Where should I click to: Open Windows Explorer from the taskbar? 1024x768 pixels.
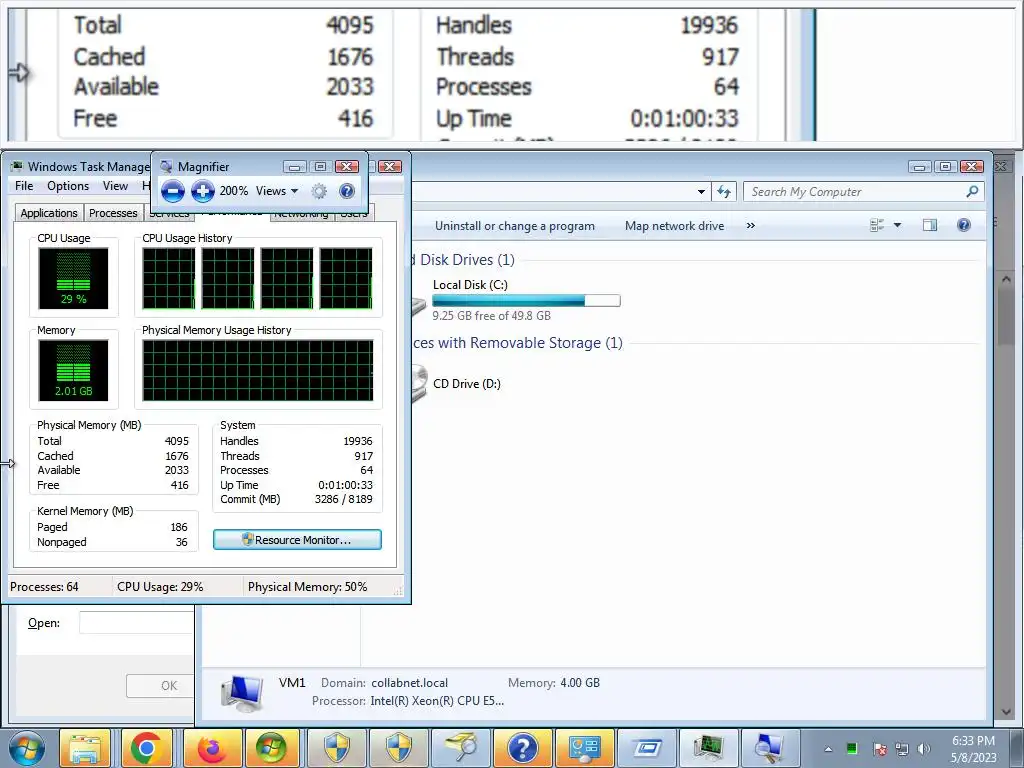point(85,748)
